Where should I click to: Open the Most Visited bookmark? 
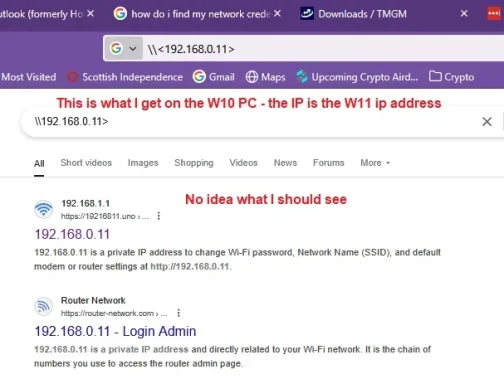29,77
